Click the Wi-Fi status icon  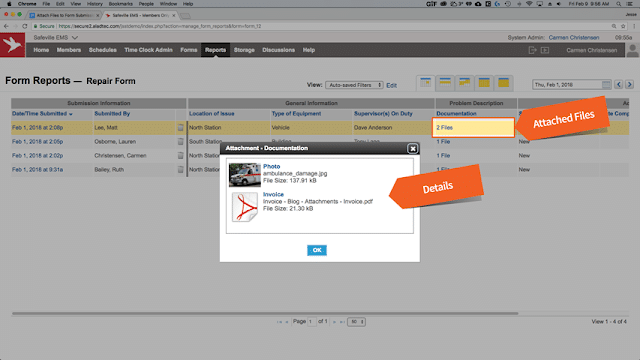tap(529, 4)
